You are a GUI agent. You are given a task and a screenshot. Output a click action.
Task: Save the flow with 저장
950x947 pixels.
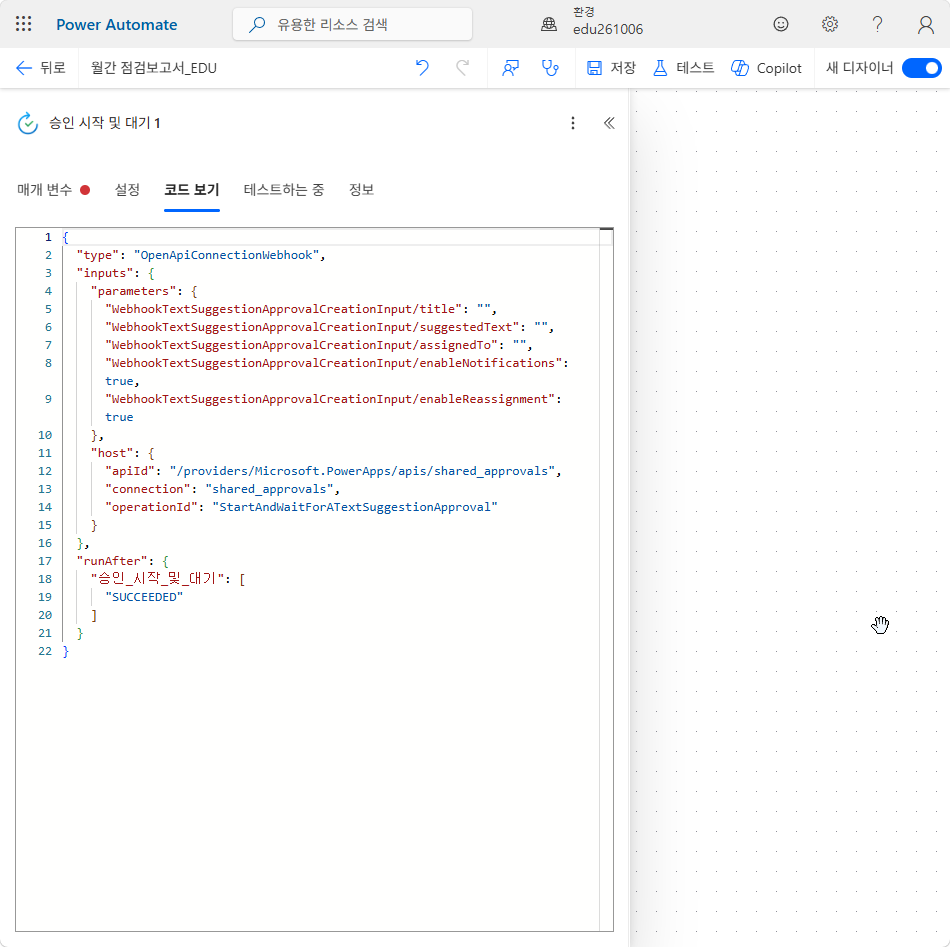point(611,68)
